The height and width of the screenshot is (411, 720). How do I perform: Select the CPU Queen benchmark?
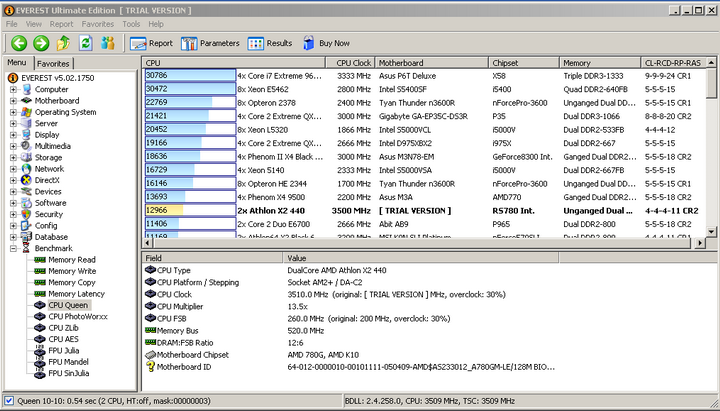[68, 305]
